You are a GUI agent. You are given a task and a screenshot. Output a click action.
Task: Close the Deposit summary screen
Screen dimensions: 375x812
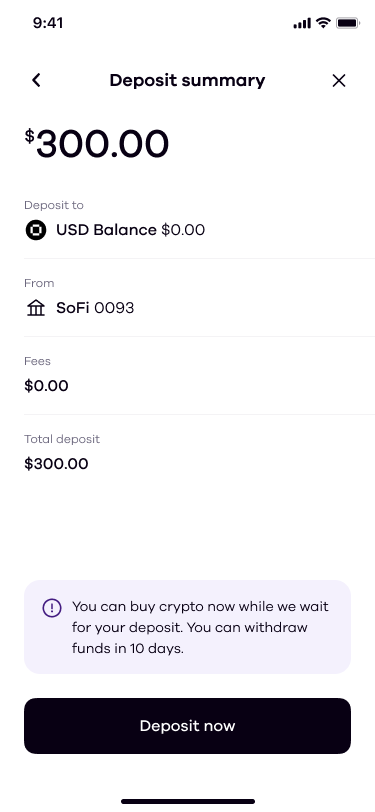(339, 80)
